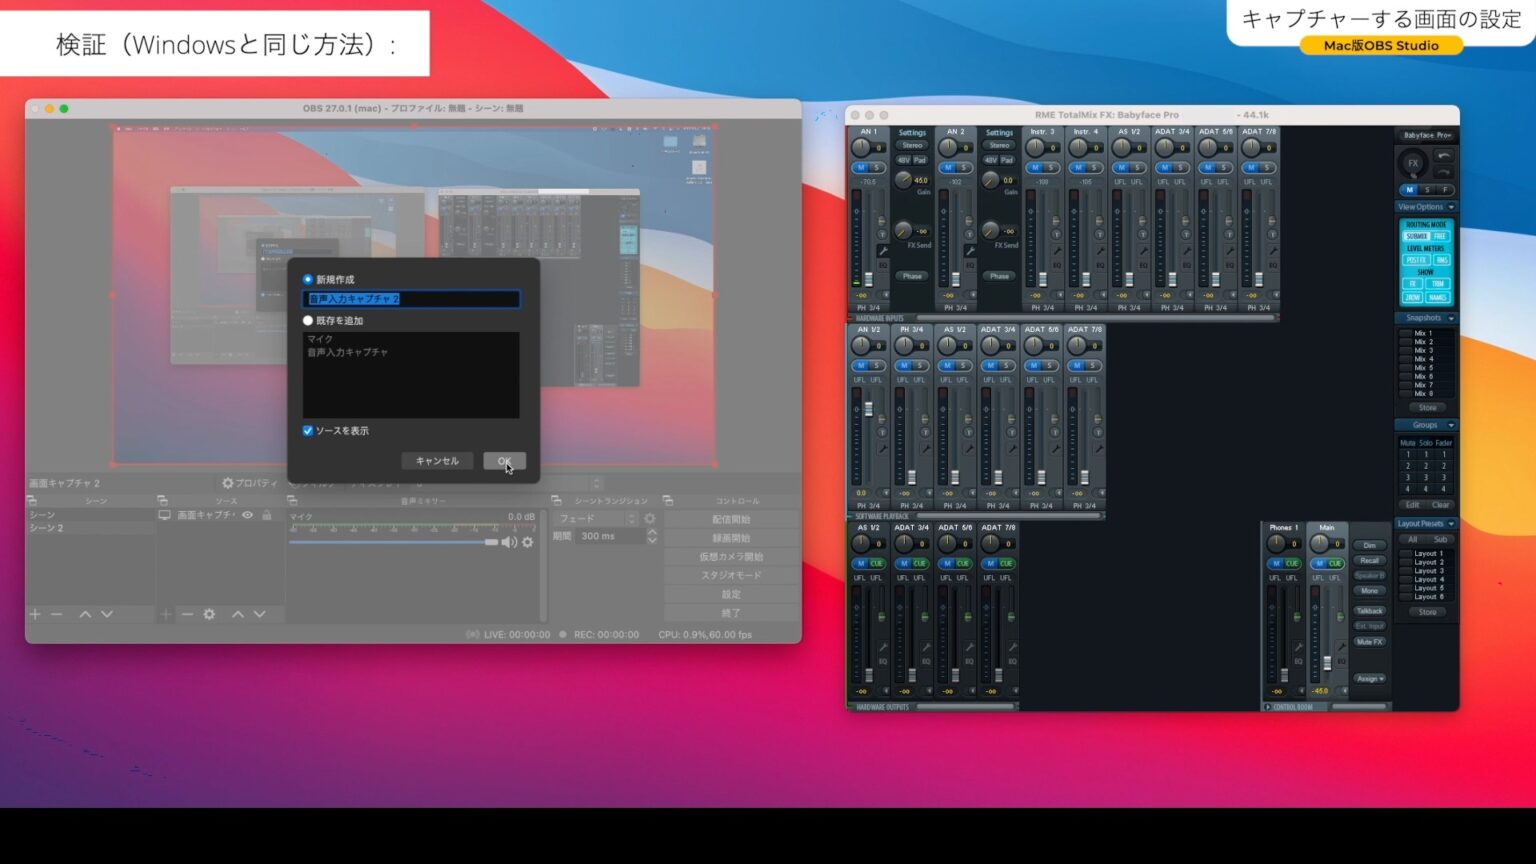Click the Instr. 3 channel wrench icon

pyautogui.click(x=1057, y=251)
